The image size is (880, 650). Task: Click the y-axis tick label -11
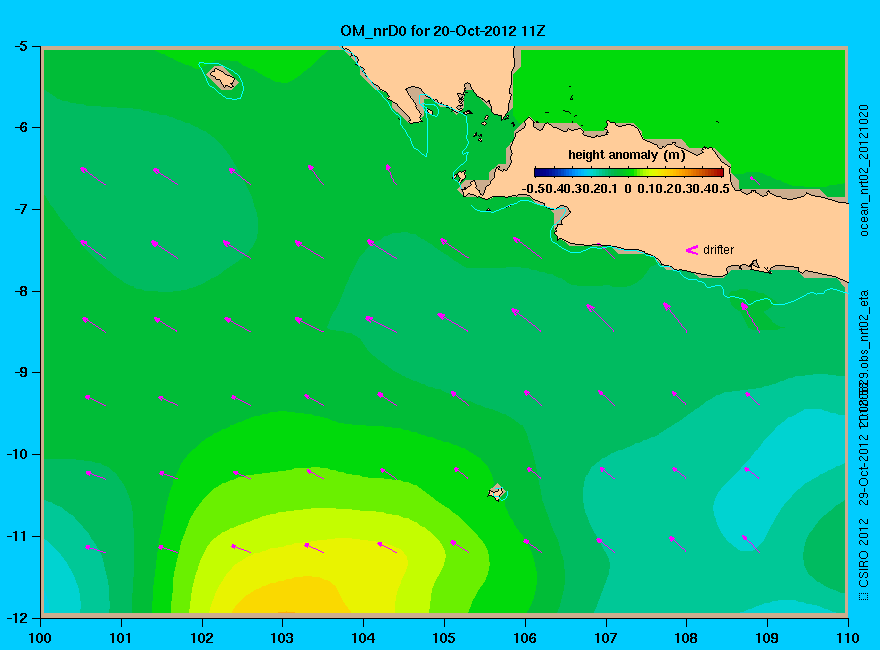[x=17, y=536]
